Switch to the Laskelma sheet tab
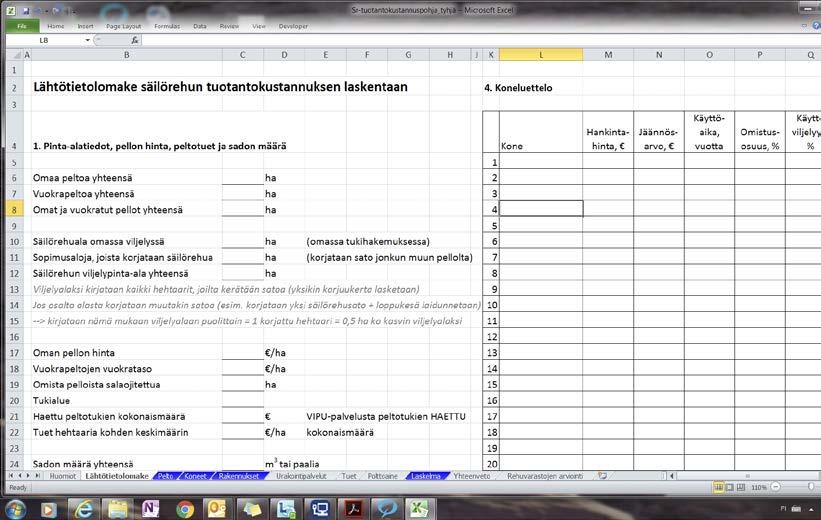The width and height of the screenshot is (821, 520). point(426,476)
